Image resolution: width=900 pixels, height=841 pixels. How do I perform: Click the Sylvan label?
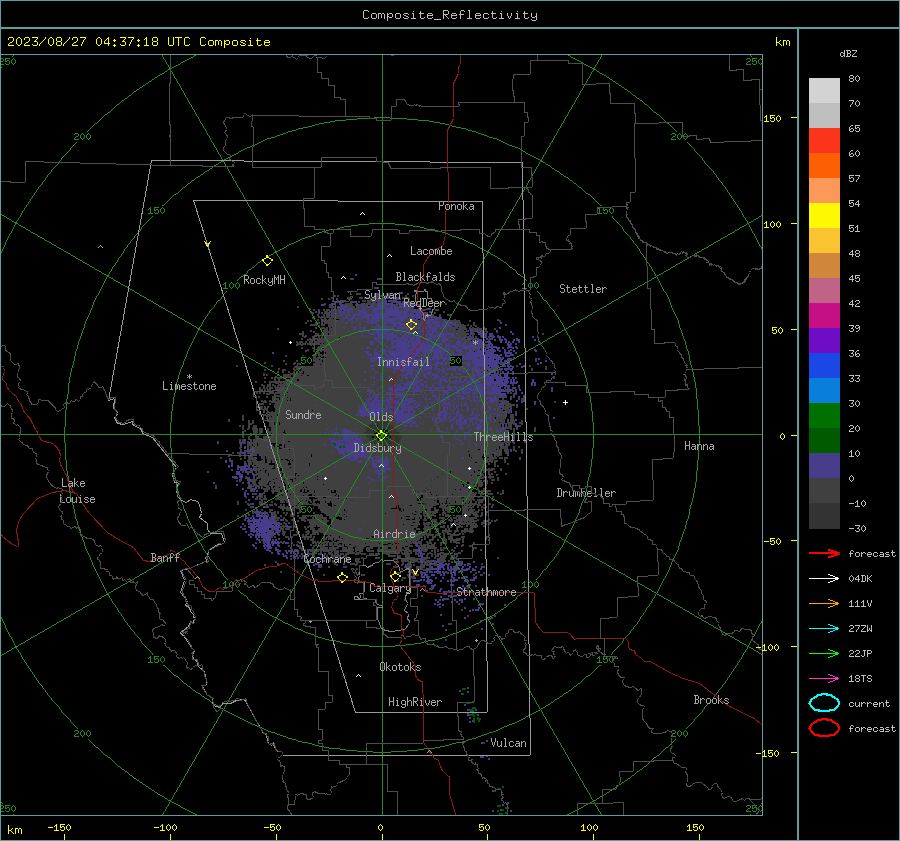(x=382, y=295)
